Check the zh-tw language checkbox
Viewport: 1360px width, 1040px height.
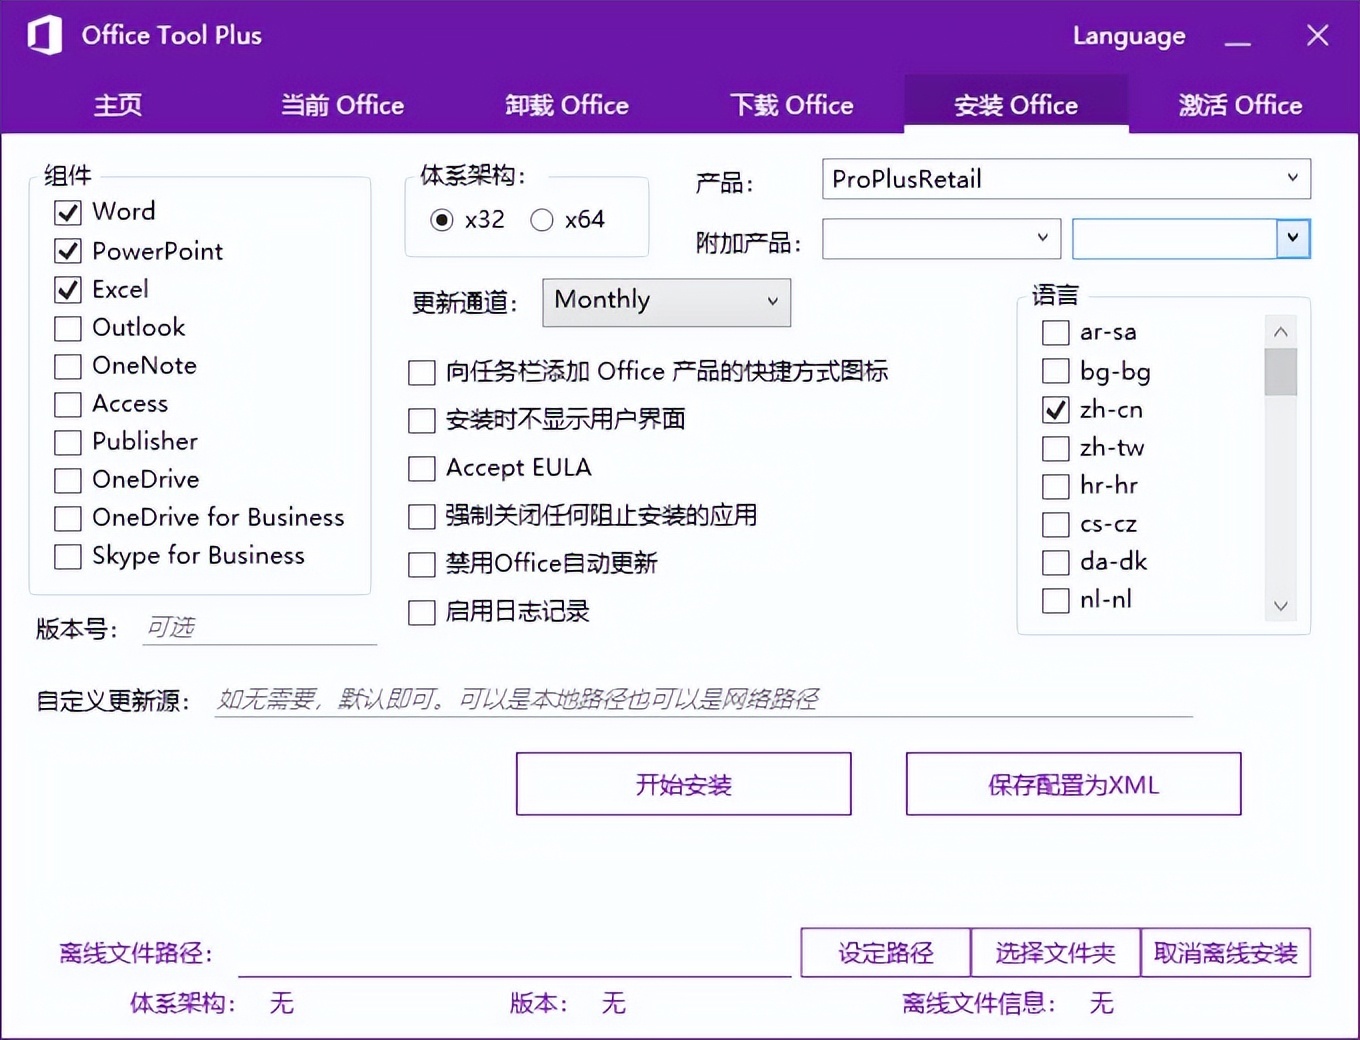click(x=1055, y=448)
